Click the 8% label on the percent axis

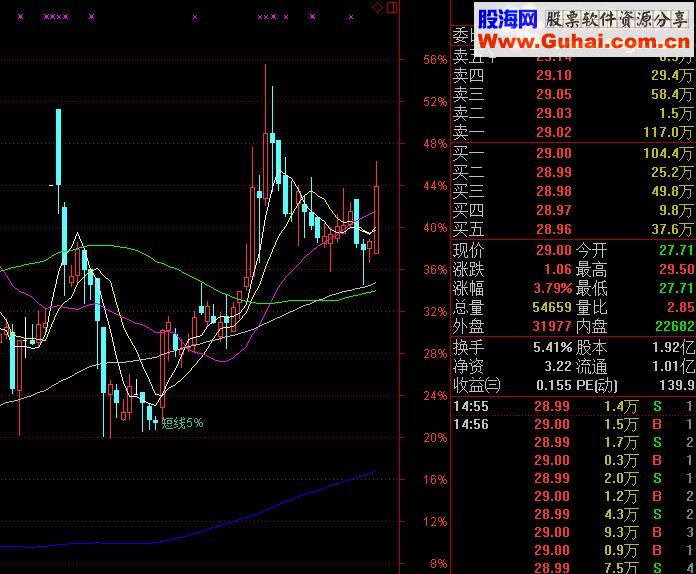[439, 564]
